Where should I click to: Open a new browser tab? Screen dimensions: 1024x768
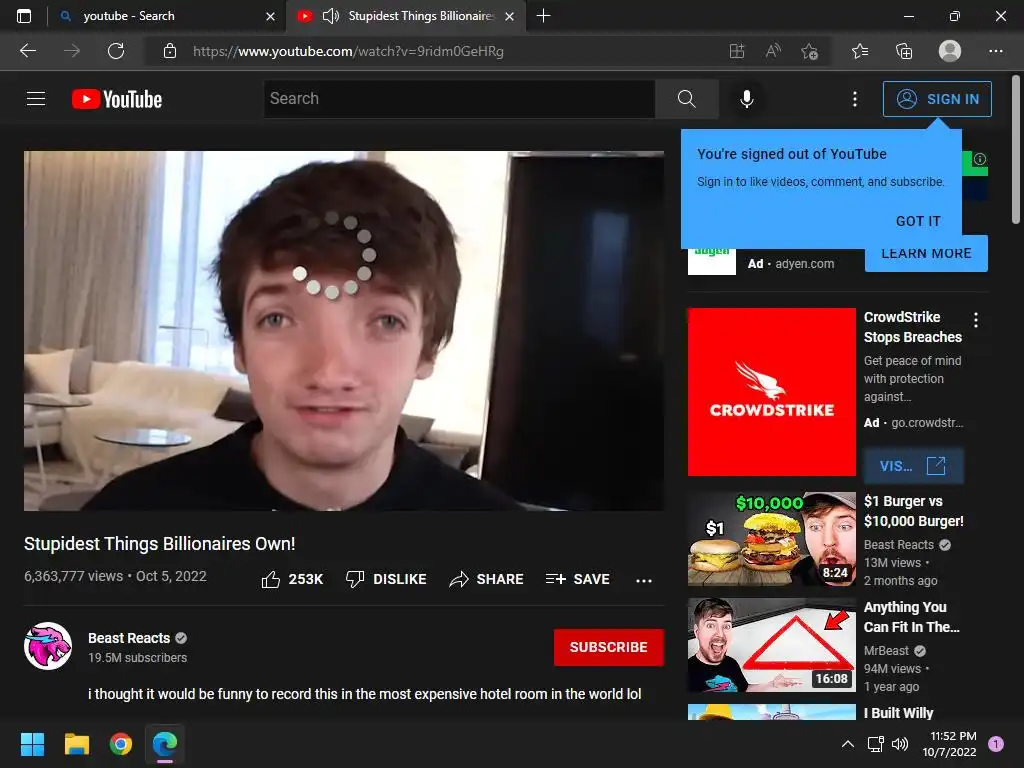pyautogui.click(x=543, y=16)
